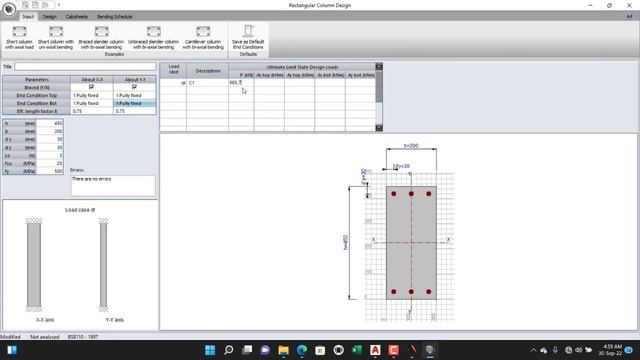Click the Mx bot cell for load case C1

(330, 83)
